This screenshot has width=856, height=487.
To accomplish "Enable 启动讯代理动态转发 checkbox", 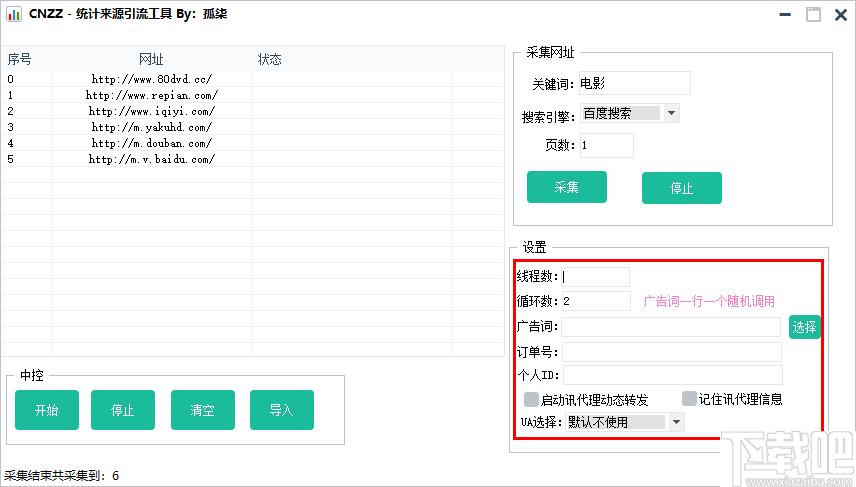I will (531, 400).
